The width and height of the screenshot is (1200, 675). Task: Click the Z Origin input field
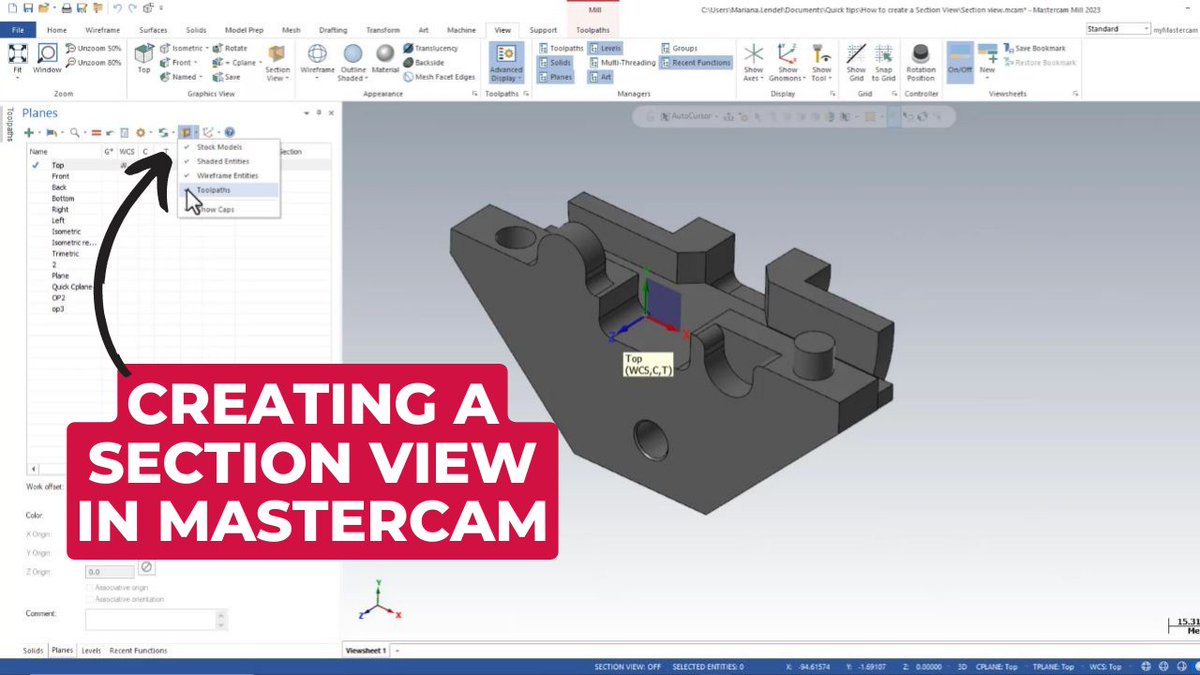[110, 571]
